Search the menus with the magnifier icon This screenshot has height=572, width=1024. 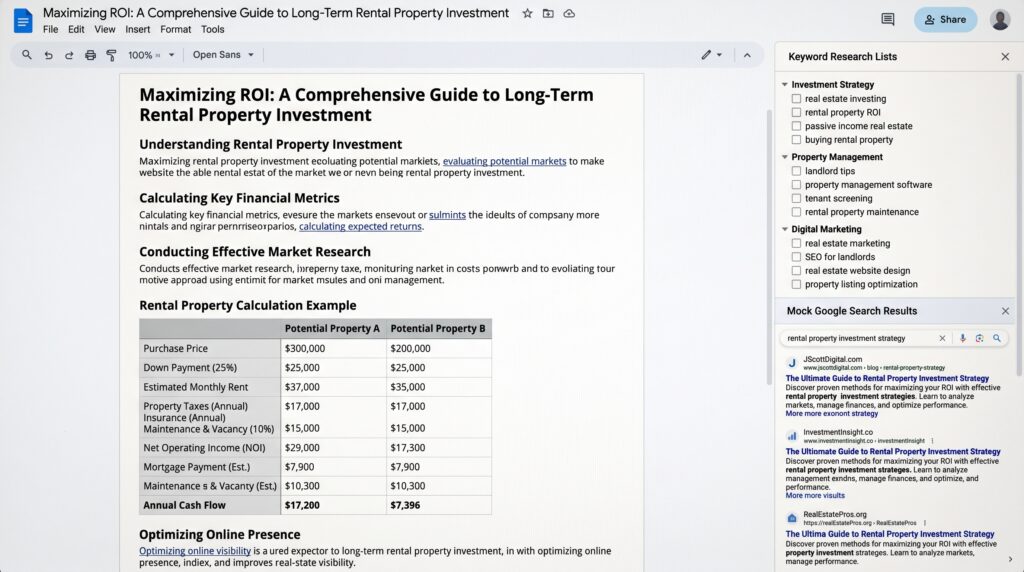(x=27, y=55)
